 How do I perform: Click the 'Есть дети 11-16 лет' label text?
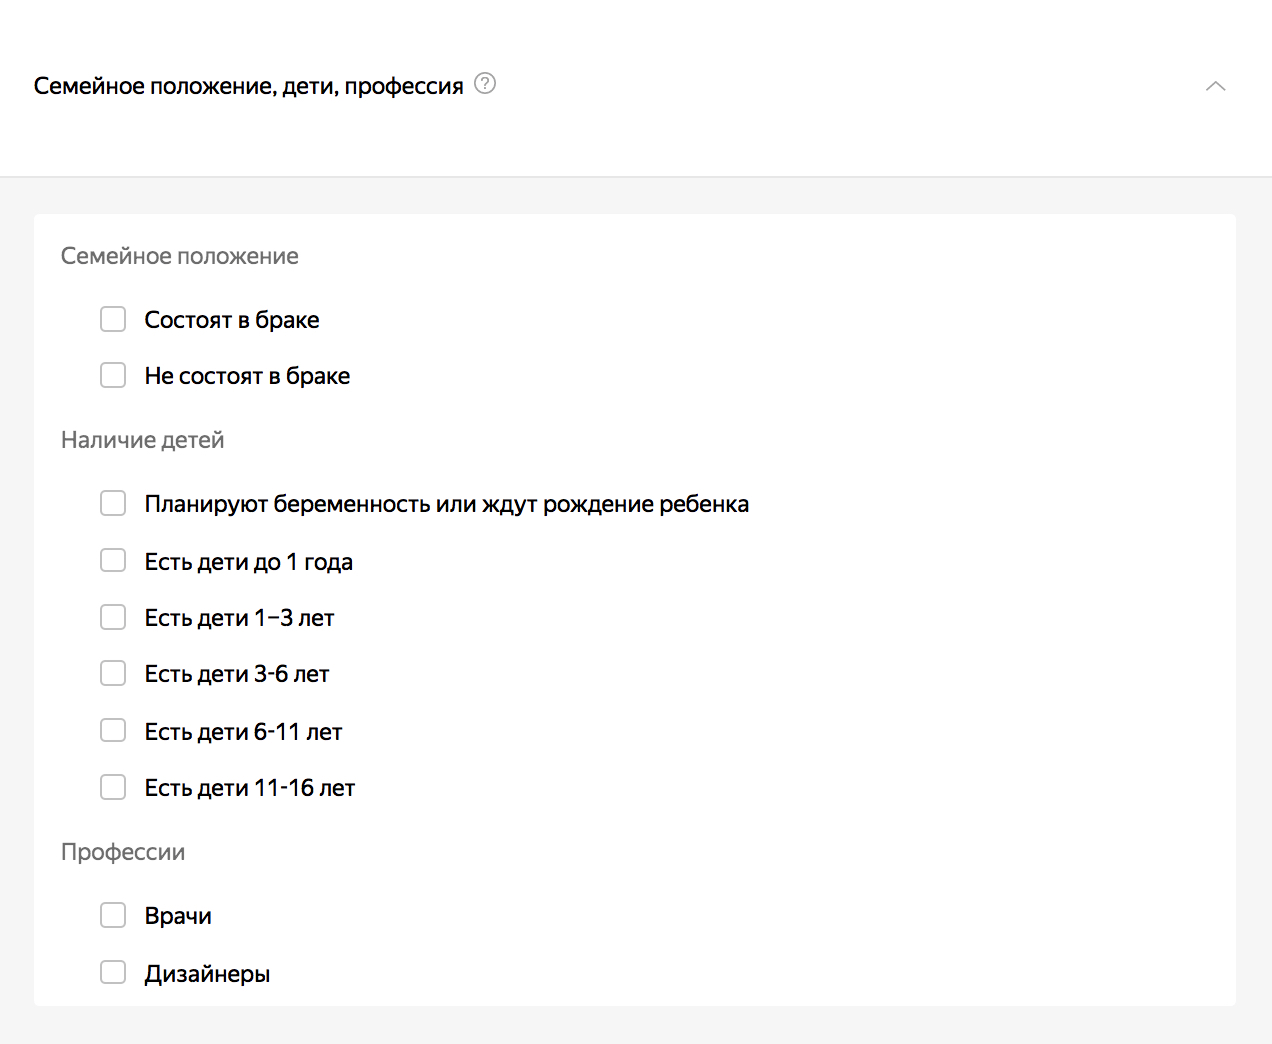pyautogui.click(x=249, y=788)
